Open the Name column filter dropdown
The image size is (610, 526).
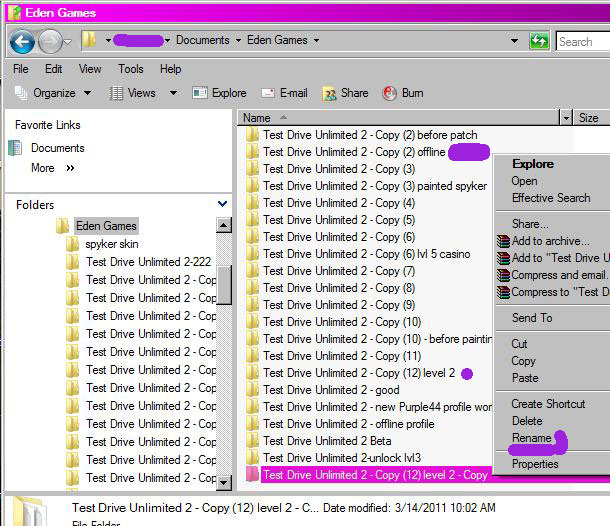click(566, 117)
